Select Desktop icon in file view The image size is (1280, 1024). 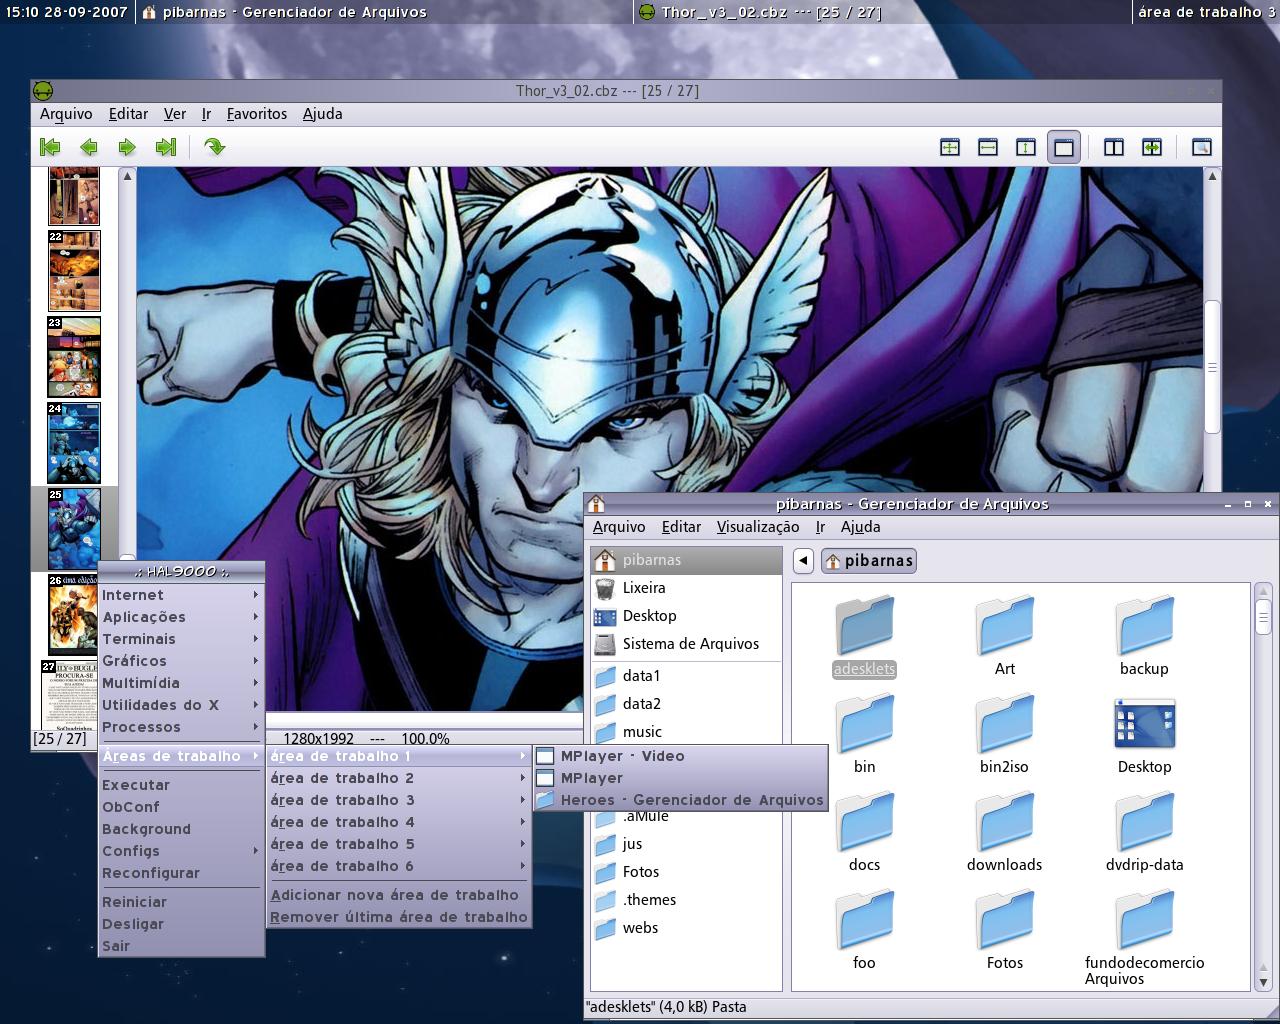click(x=1144, y=735)
